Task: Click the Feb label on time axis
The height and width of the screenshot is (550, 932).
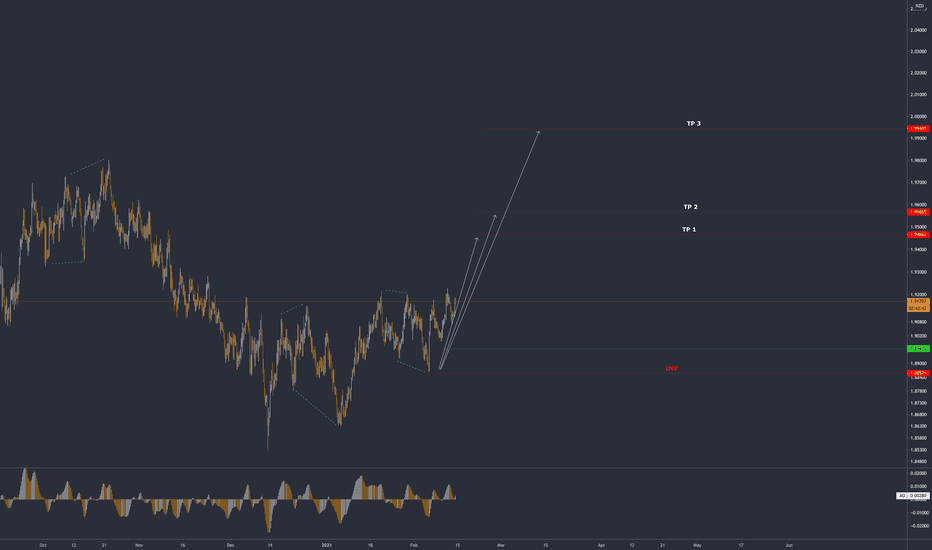Action: (414, 545)
